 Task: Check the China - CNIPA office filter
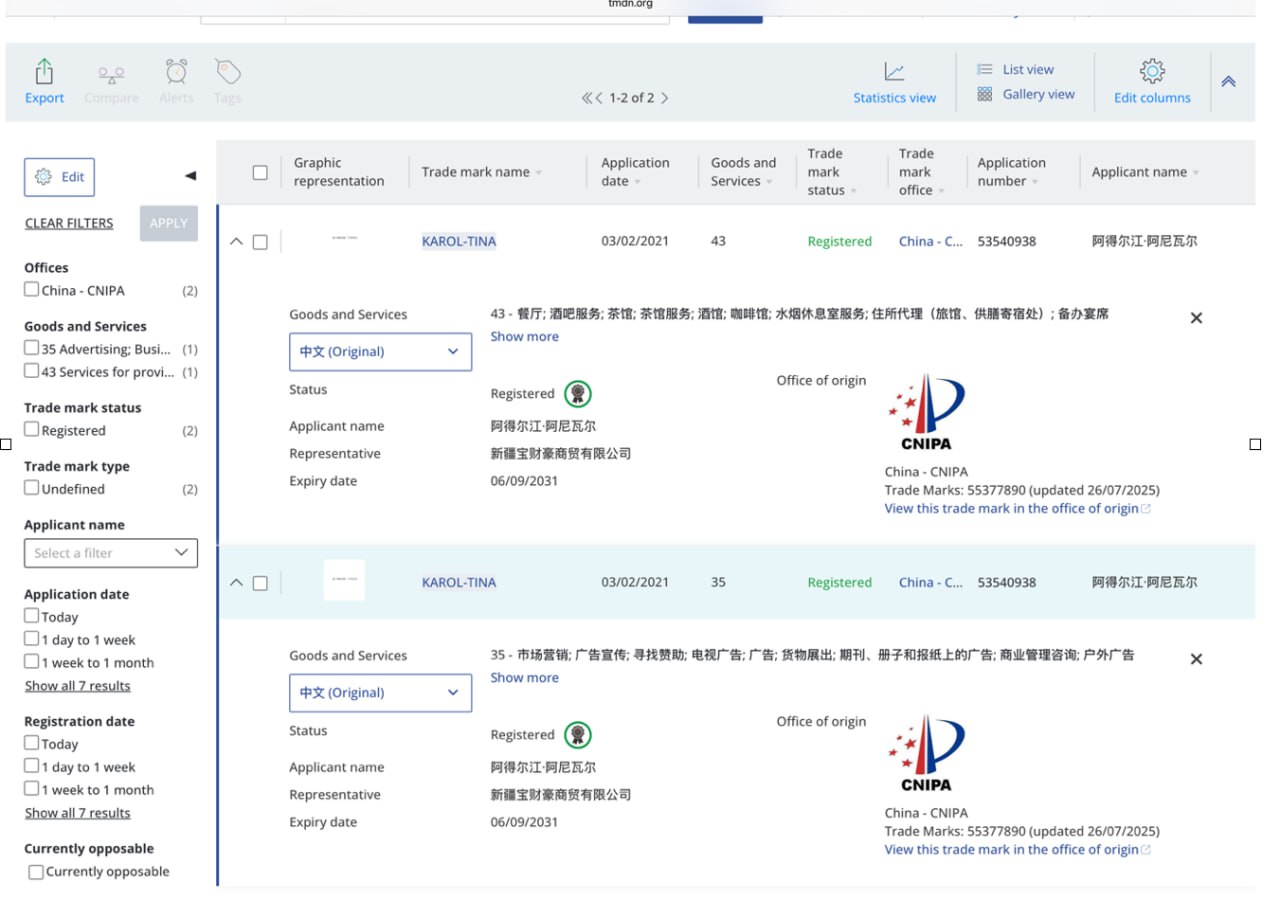tap(32, 290)
